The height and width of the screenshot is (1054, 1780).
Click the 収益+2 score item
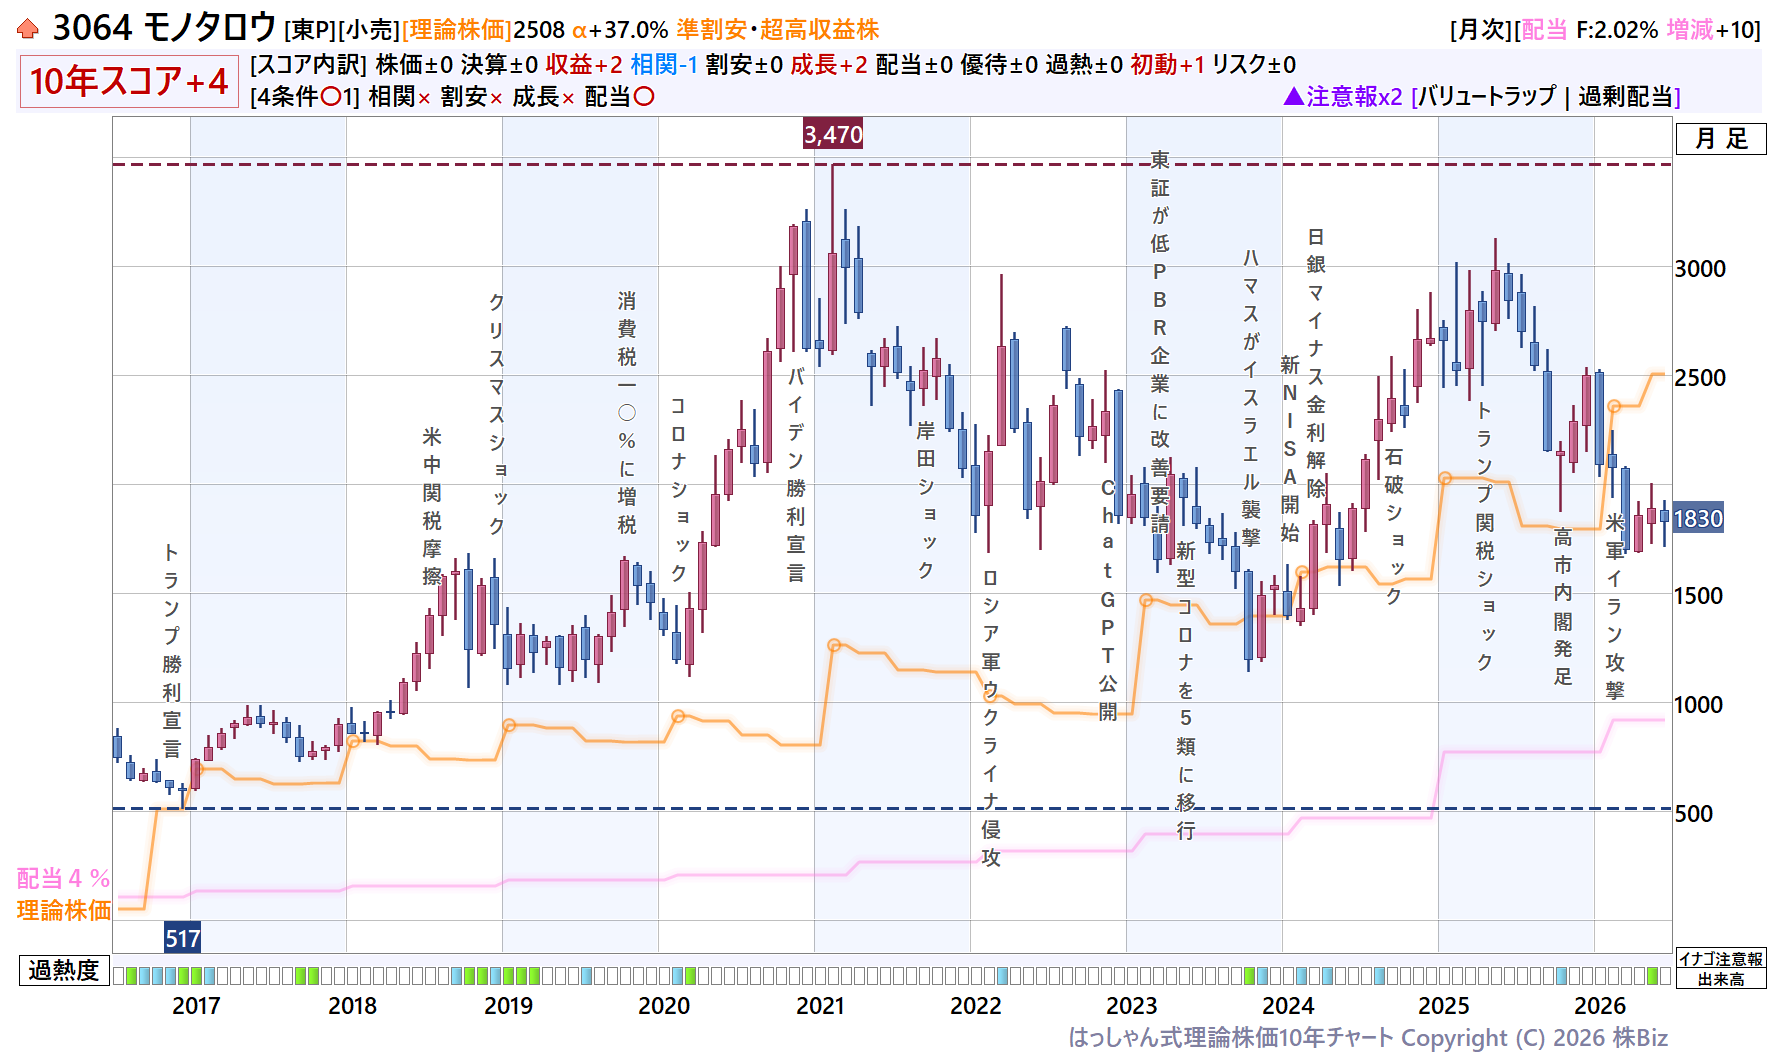pyautogui.click(x=584, y=65)
